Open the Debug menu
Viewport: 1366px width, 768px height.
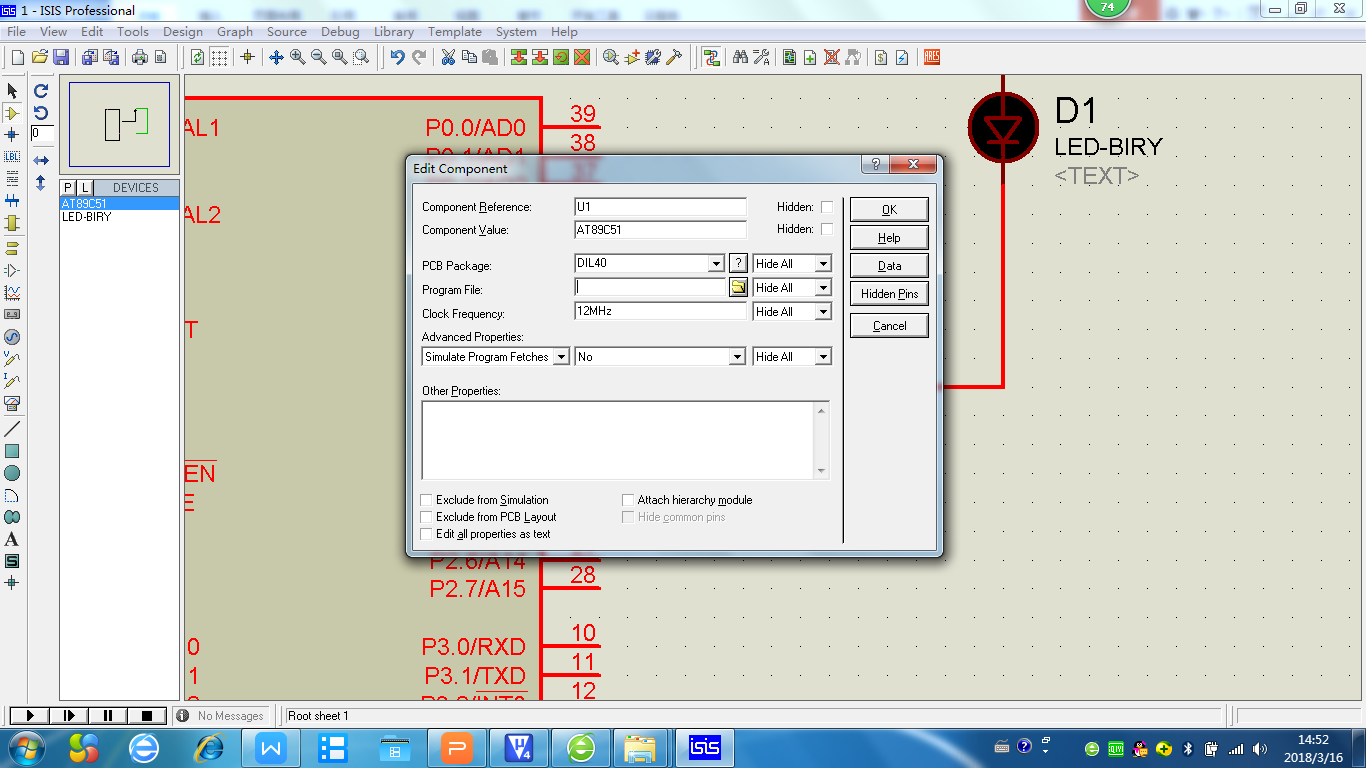point(340,32)
